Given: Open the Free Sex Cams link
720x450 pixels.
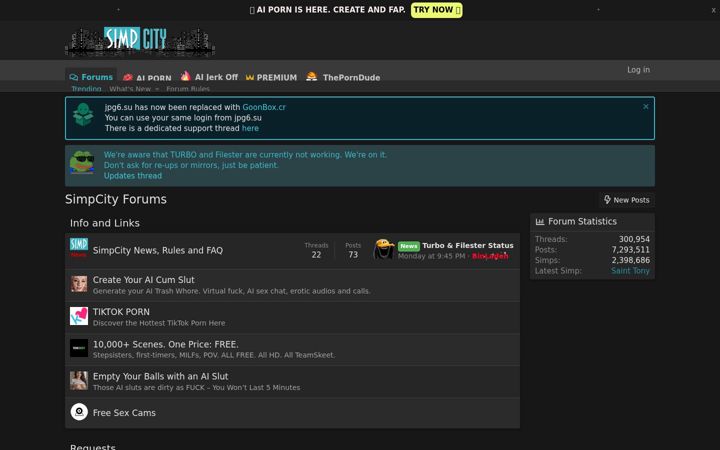Looking at the screenshot, I should [x=124, y=413].
